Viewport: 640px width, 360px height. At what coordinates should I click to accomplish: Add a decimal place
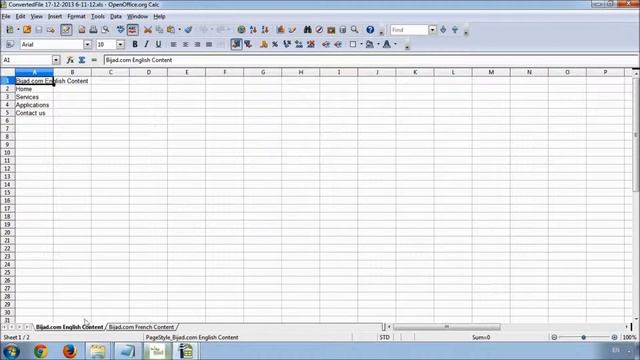[299, 44]
